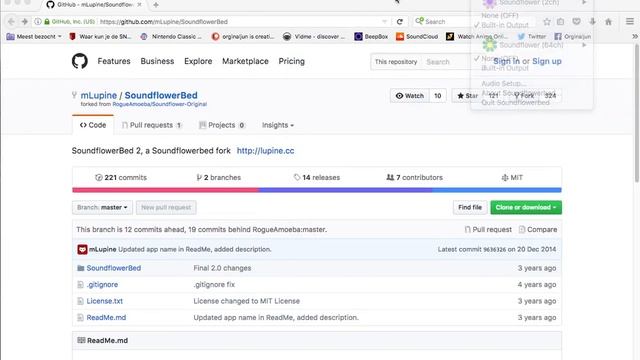Open the Waar kun je de SN bookmark
This screenshot has height=360, width=640.
pyautogui.click(x=100, y=36)
